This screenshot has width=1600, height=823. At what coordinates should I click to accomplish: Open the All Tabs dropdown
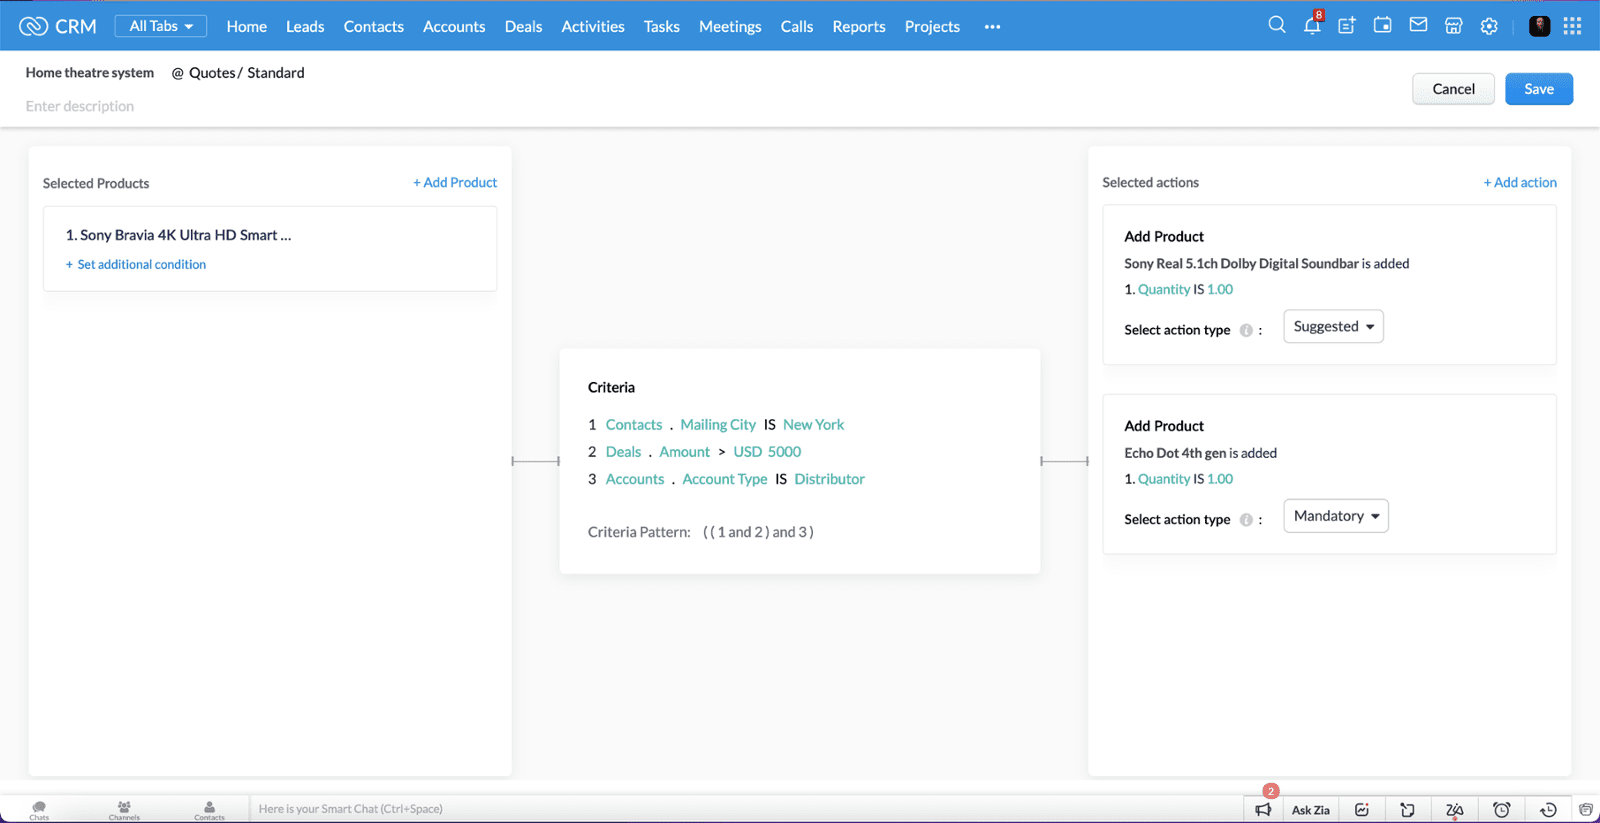pyautogui.click(x=161, y=26)
